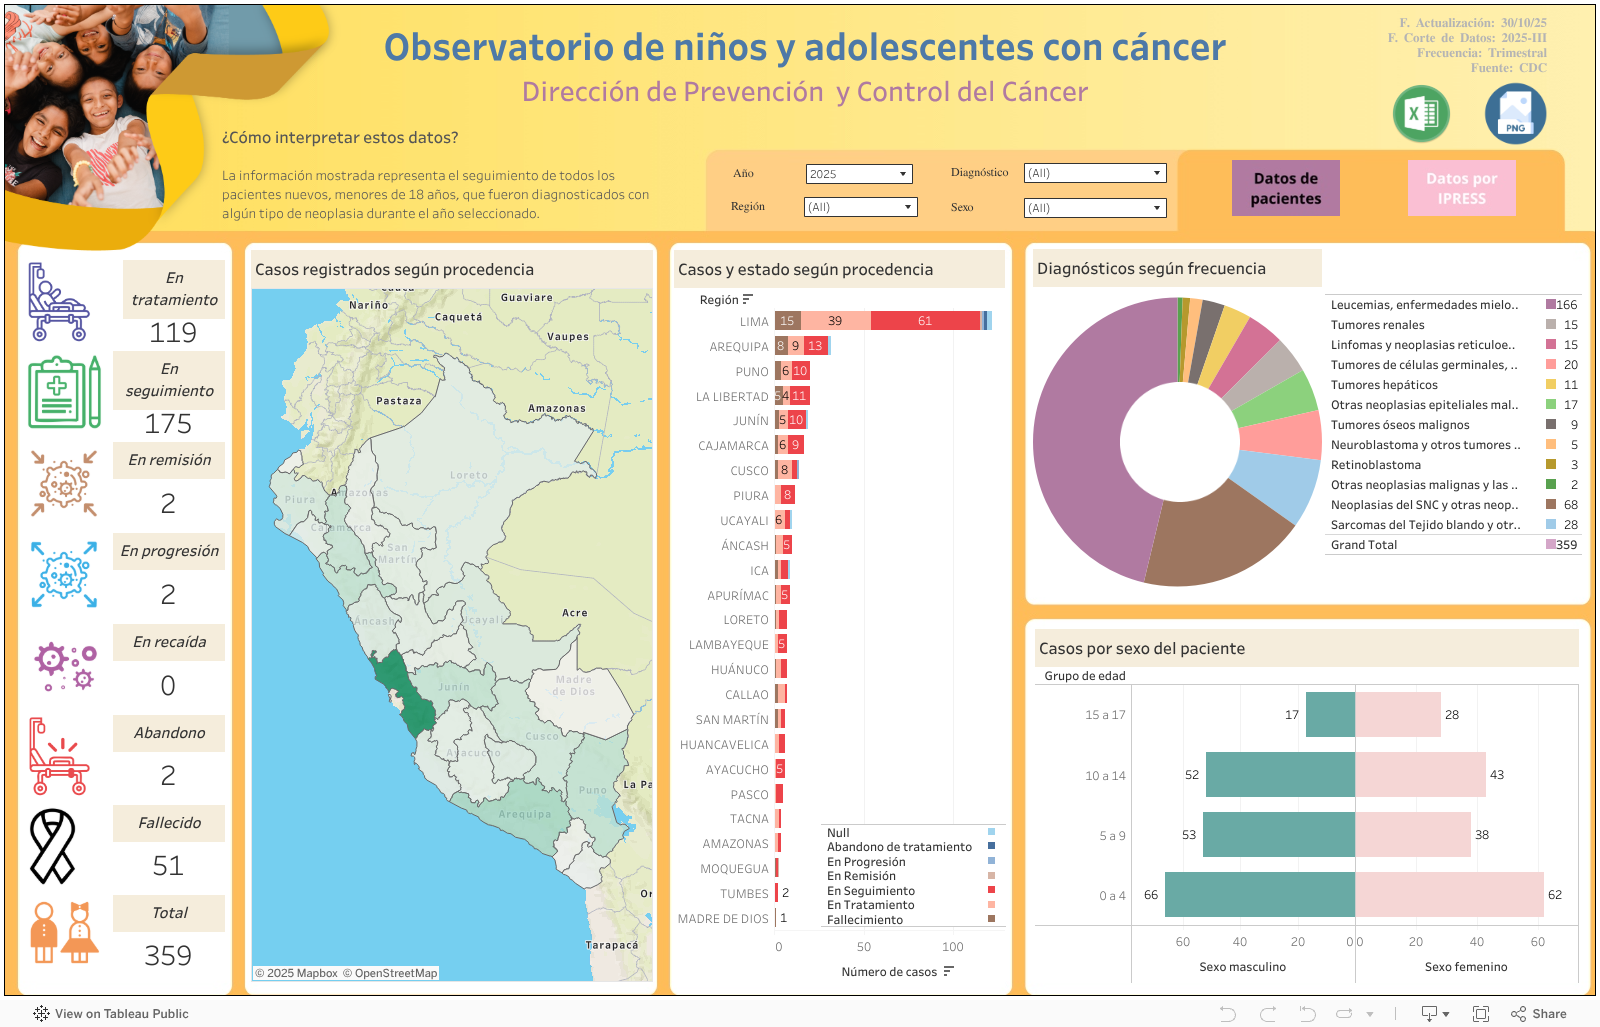
Task: Toggle sort icon beside Región header
Action: tap(748, 299)
